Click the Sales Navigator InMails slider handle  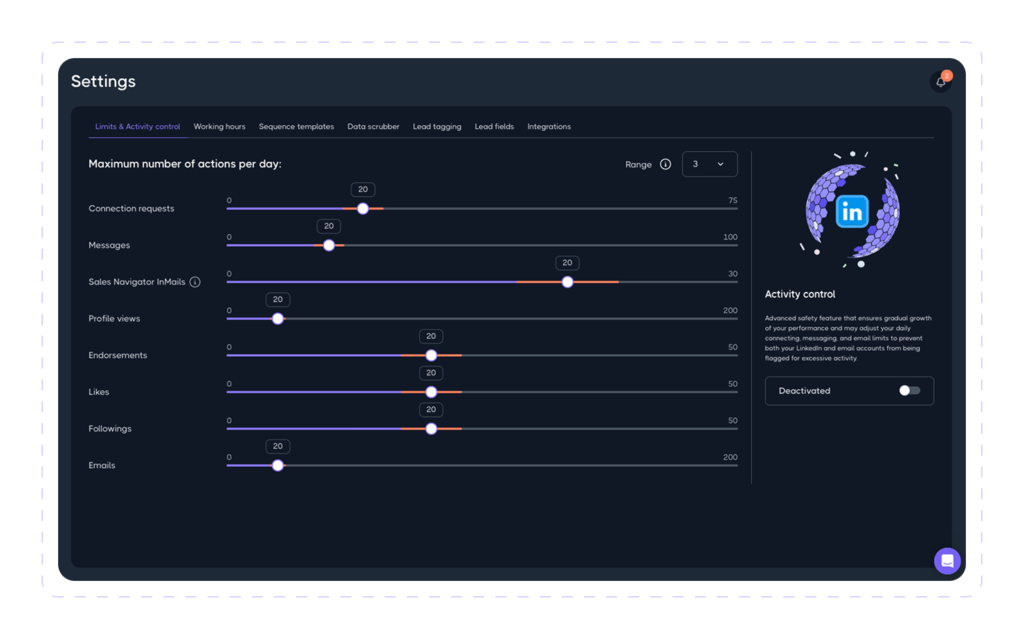(567, 282)
